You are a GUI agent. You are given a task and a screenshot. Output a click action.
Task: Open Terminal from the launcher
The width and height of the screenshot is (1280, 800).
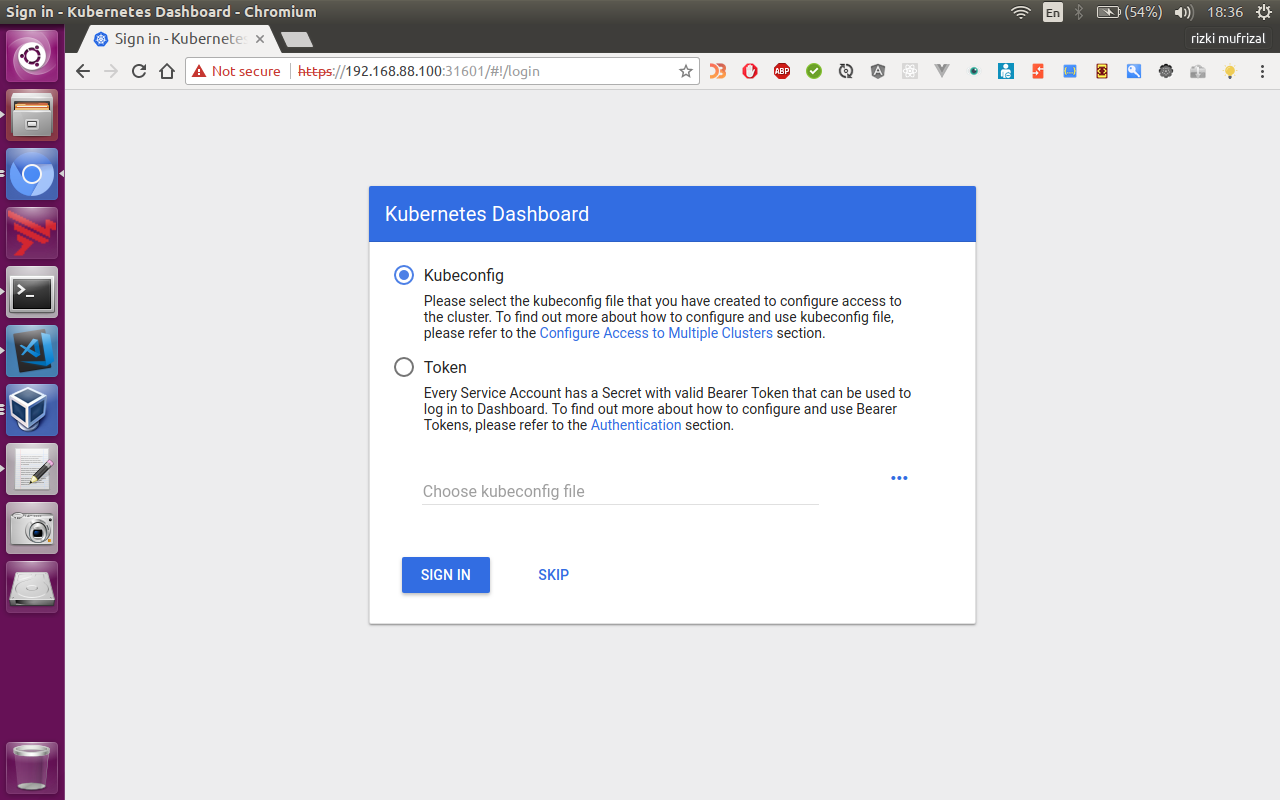[32, 292]
